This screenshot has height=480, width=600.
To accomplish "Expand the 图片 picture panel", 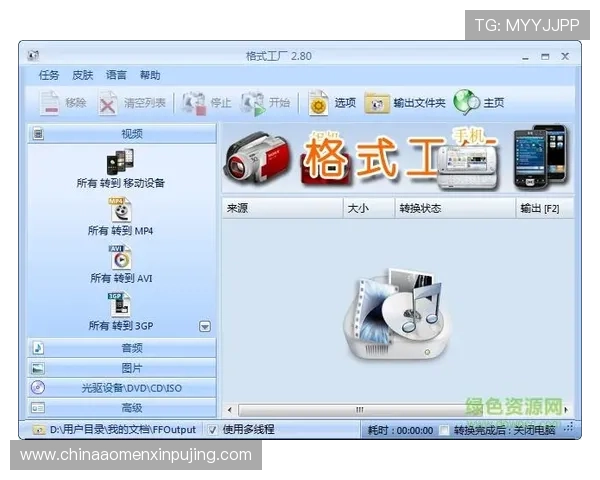I will pyautogui.click(x=122, y=368).
